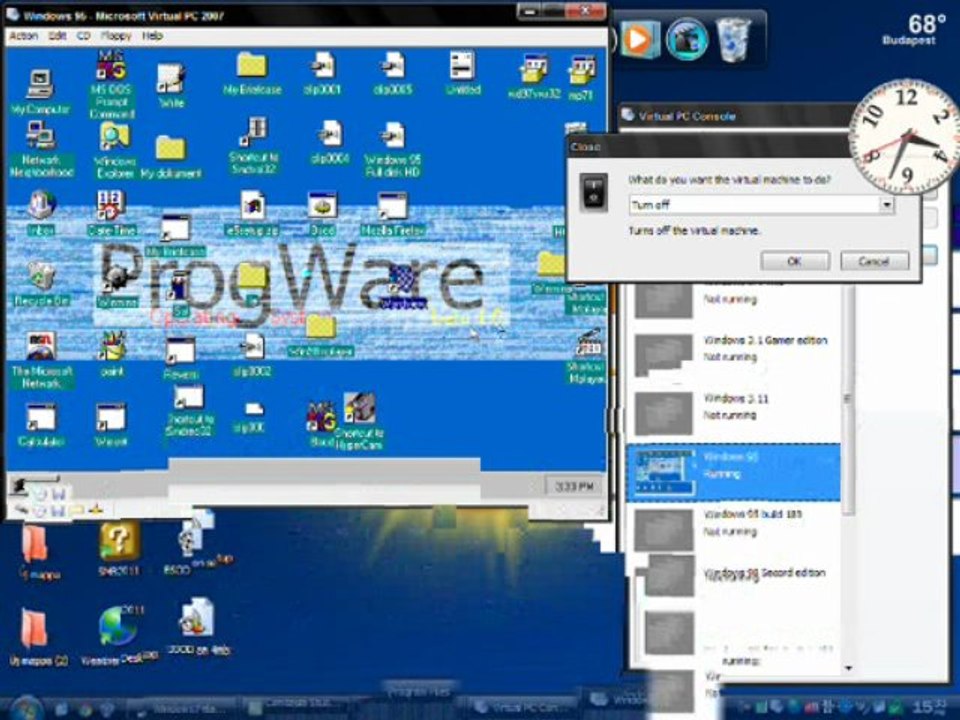Launch the MS-DOS Prompt Command shortcut
The width and height of the screenshot is (960, 720).
(111, 84)
